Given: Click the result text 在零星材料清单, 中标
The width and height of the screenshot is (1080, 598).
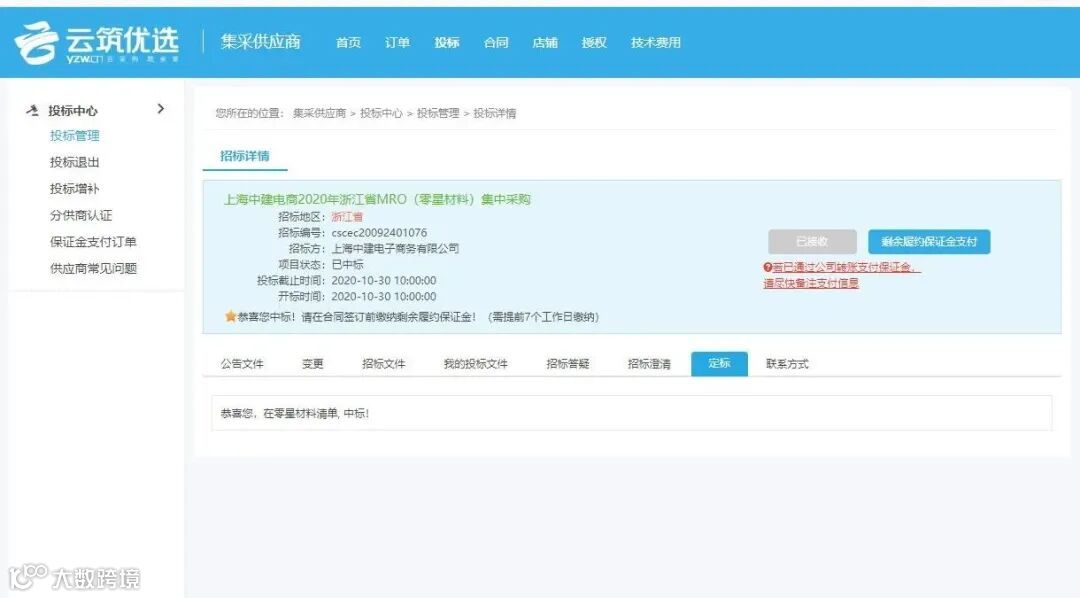Looking at the screenshot, I should (x=316, y=413).
